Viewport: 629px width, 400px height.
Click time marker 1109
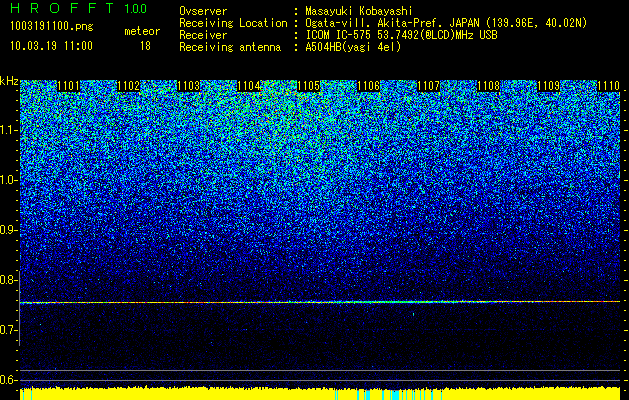click(x=548, y=86)
